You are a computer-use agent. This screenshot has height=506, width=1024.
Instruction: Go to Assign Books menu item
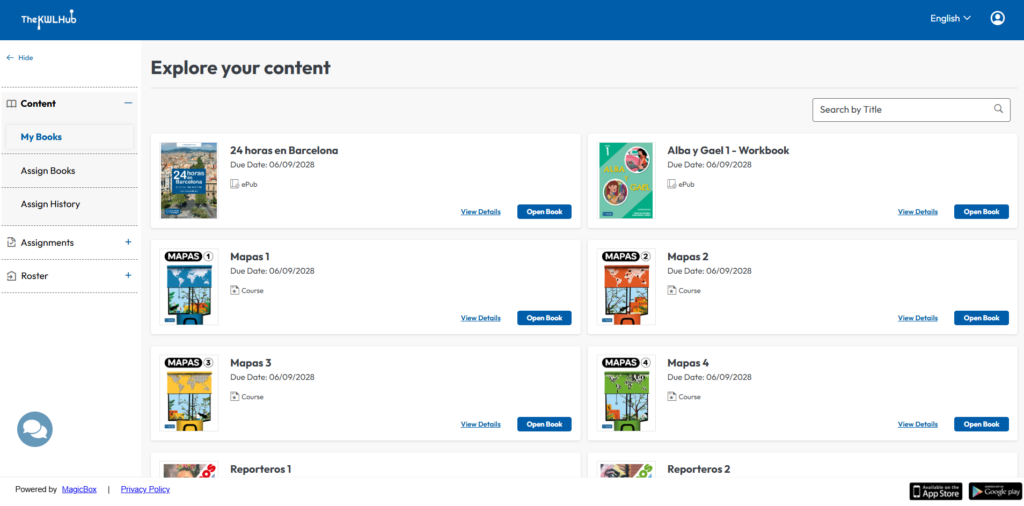pyautogui.click(x=48, y=171)
